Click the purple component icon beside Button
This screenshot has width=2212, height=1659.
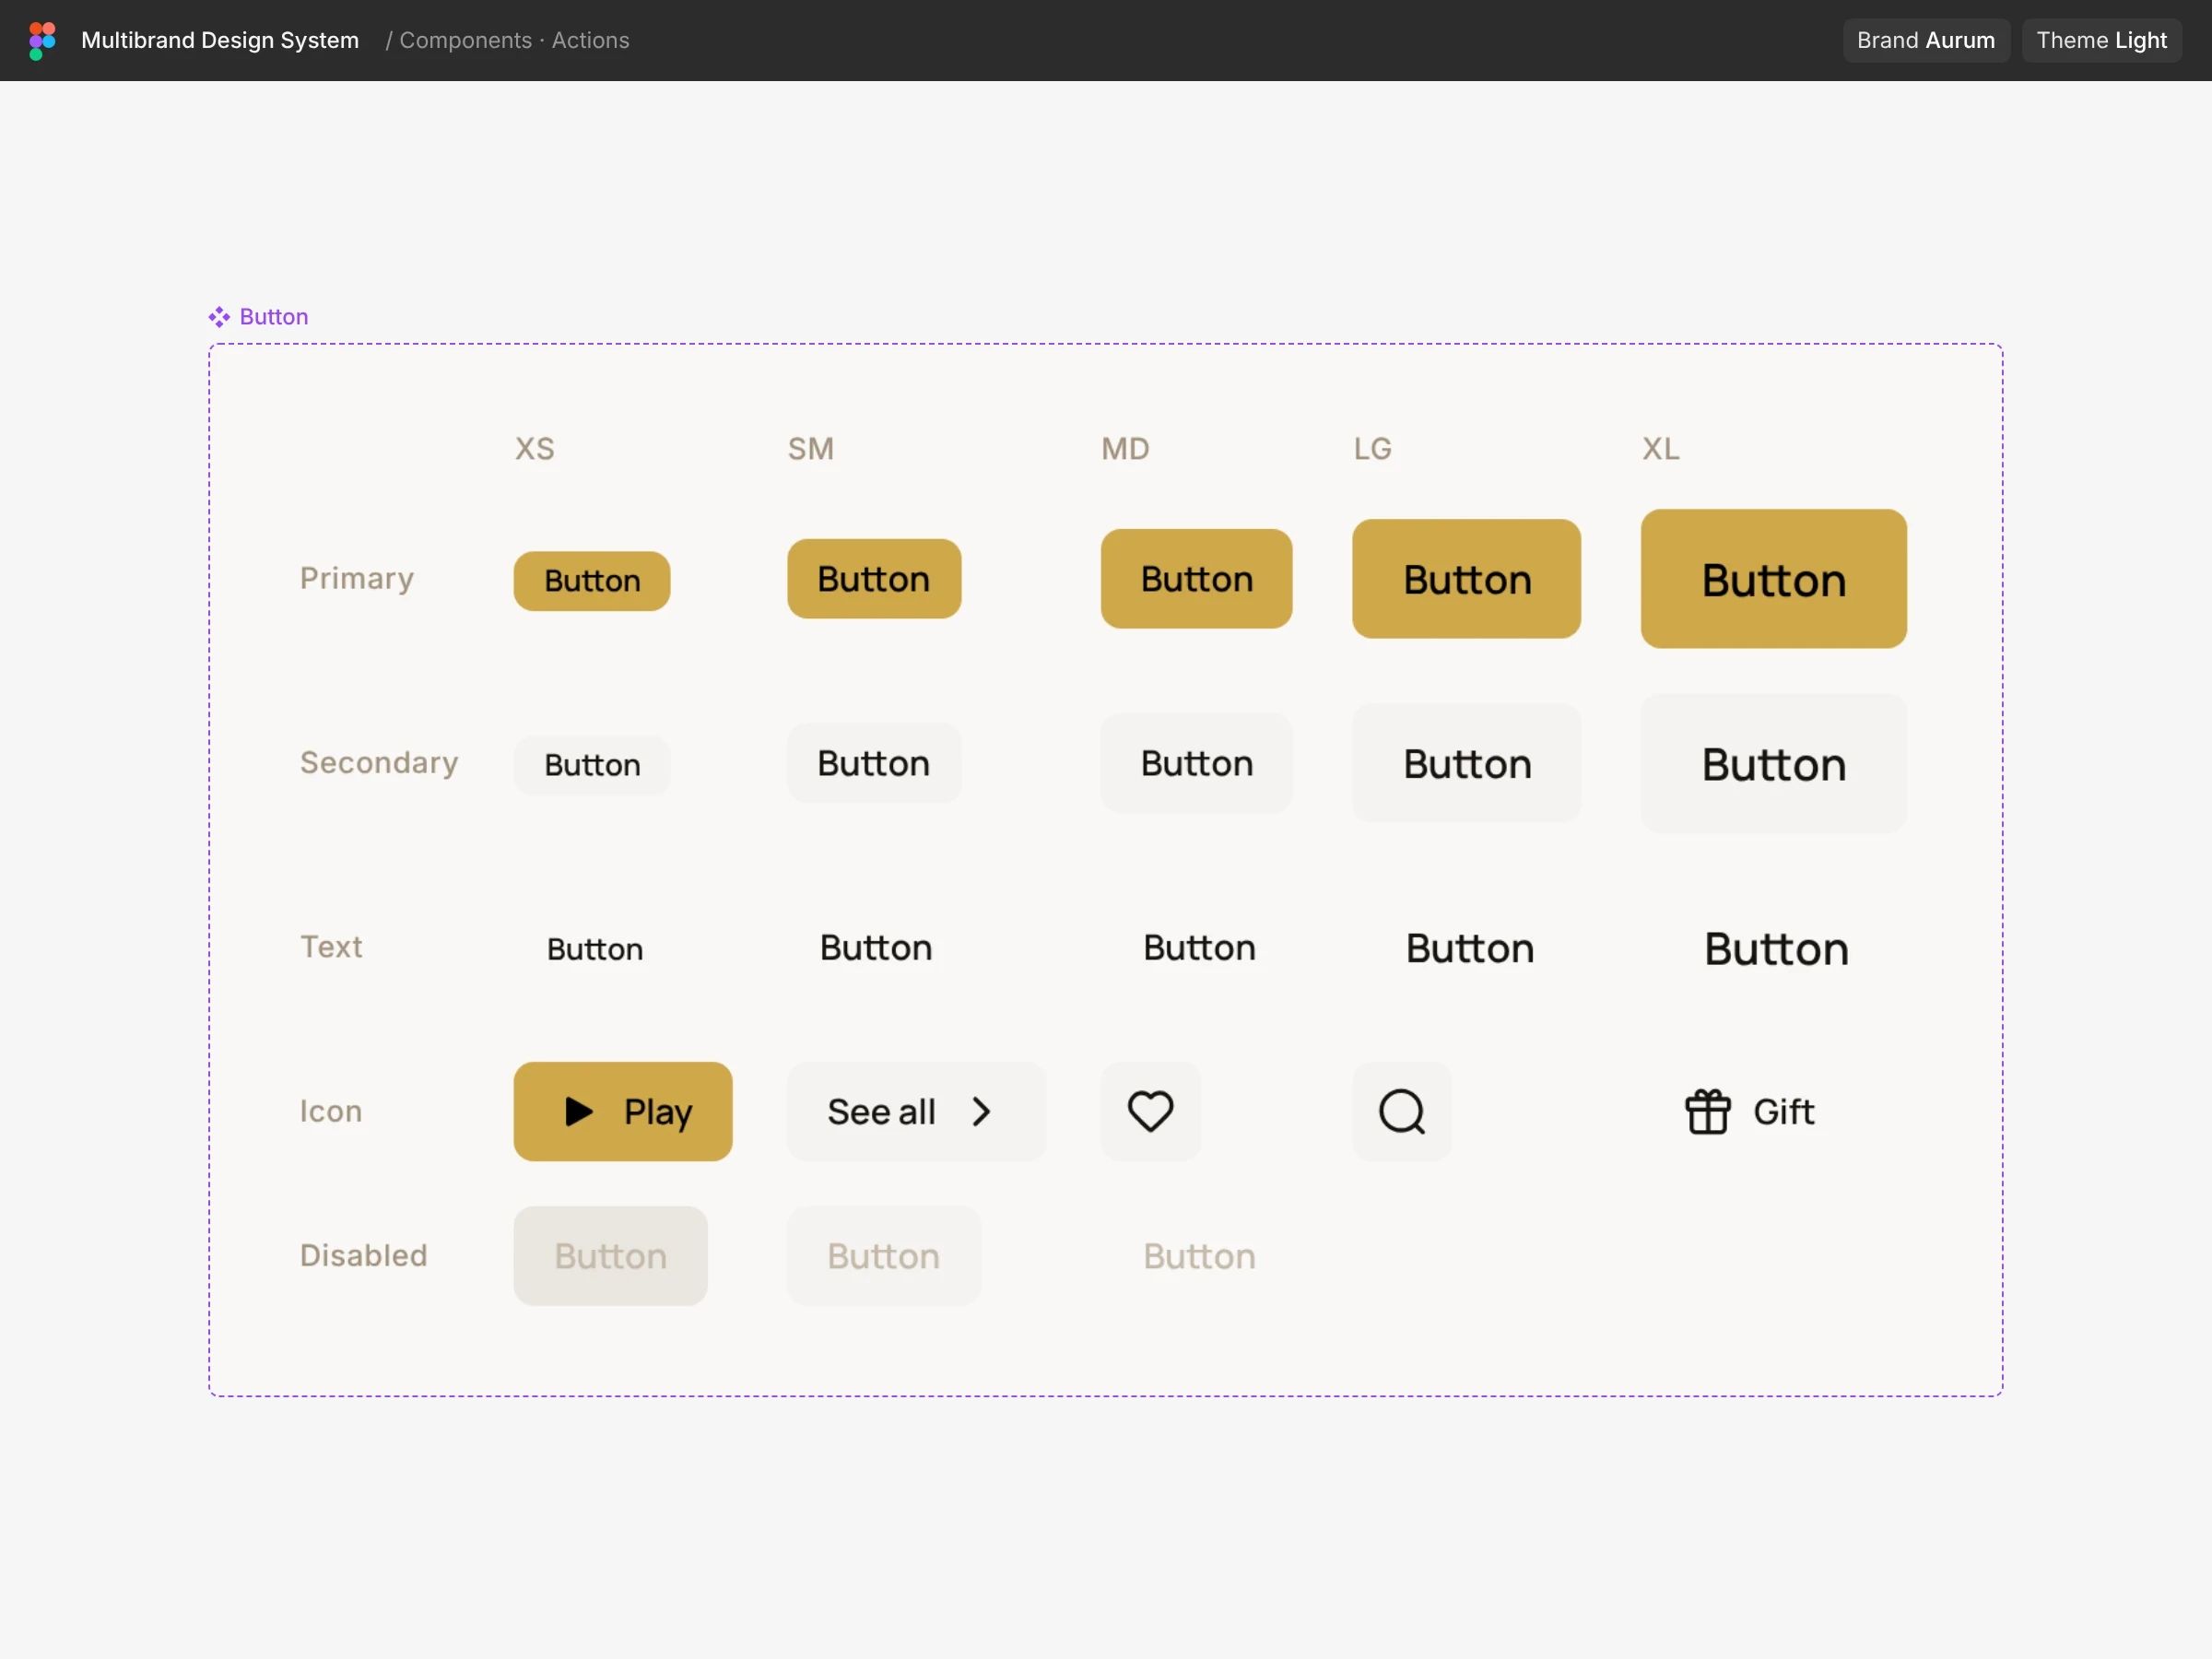pyautogui.click(x=219, y=317)
